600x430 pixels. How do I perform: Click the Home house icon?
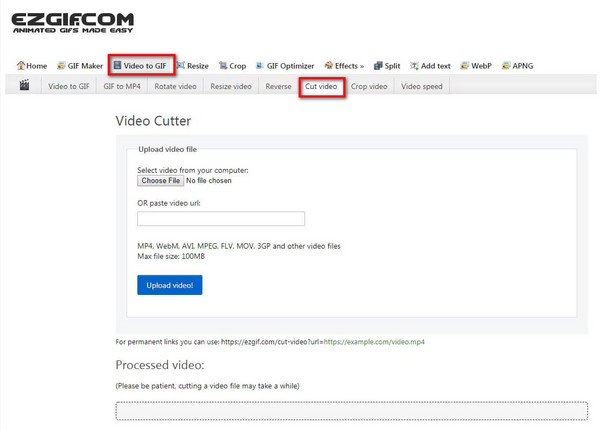[21, 65]
